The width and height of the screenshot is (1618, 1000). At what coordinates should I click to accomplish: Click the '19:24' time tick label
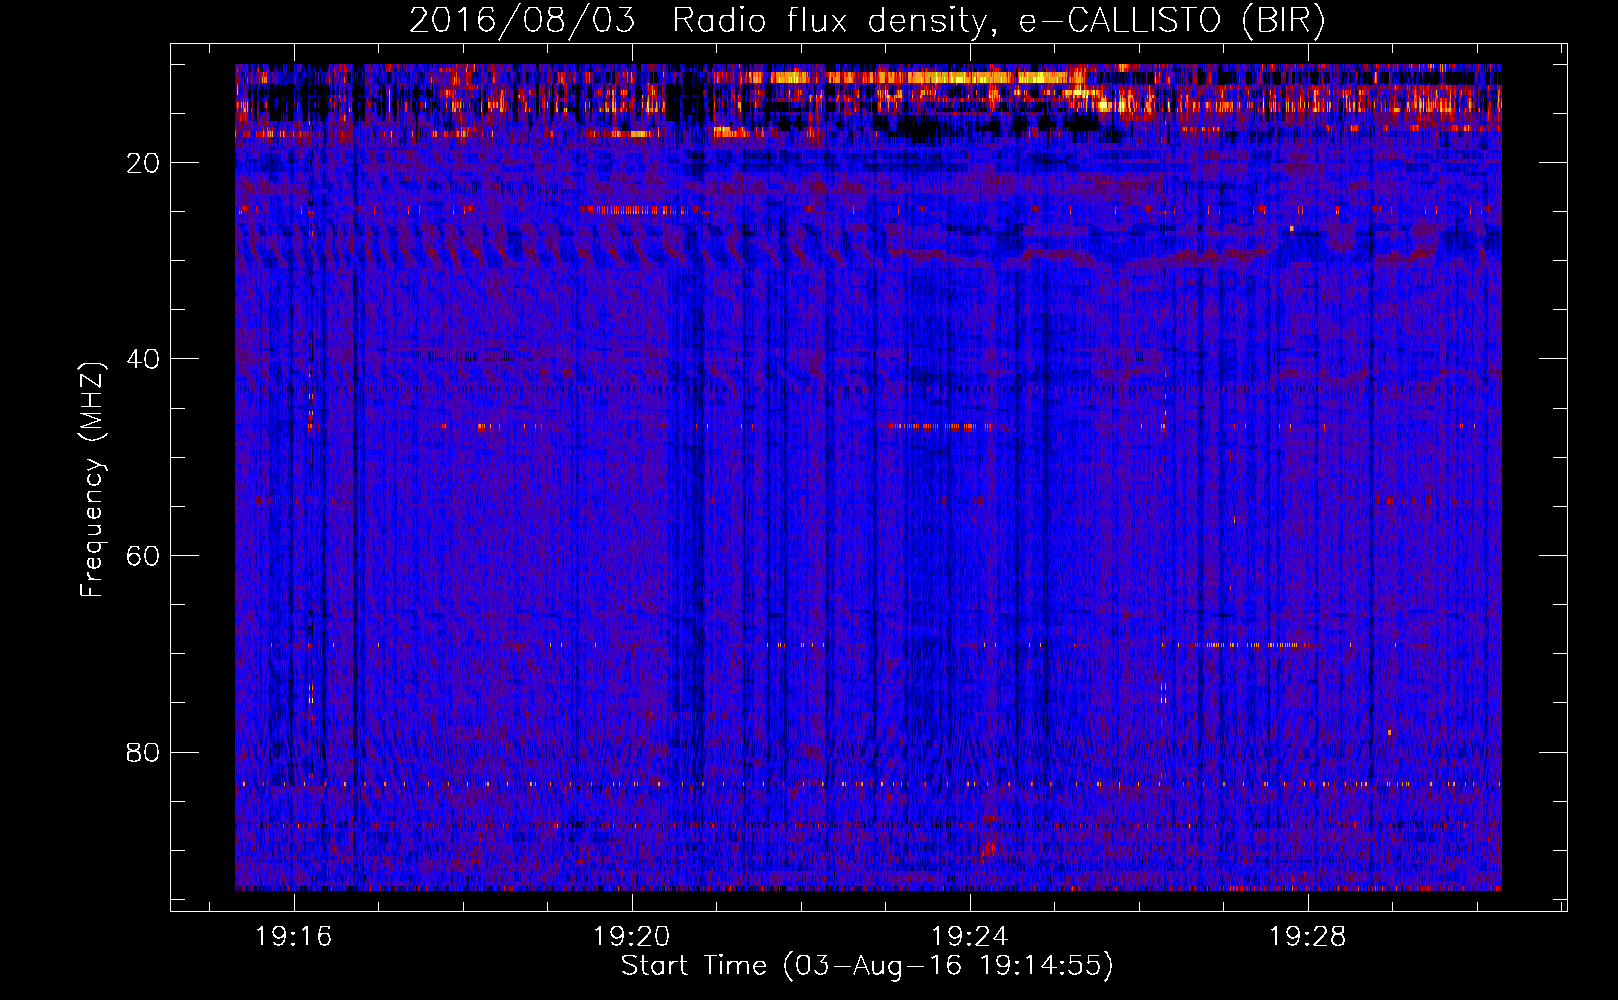[970, 937]
